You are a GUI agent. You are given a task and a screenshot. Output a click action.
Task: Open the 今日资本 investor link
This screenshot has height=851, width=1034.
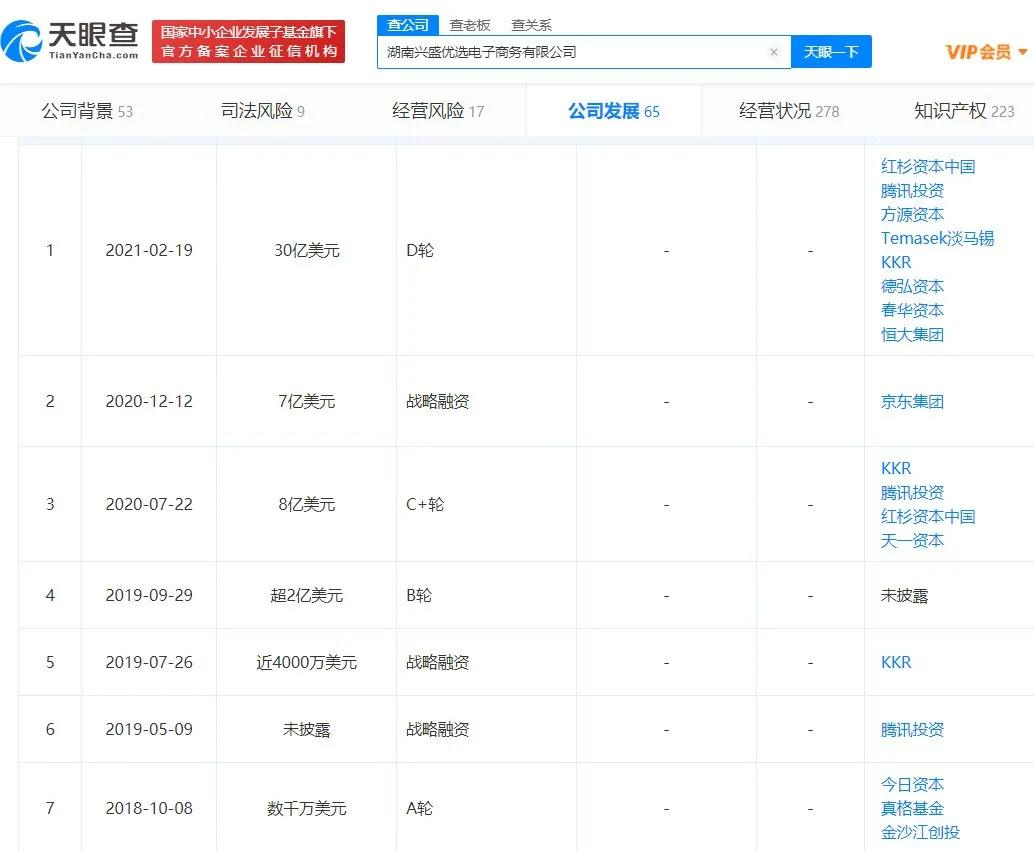click(912, 784)
